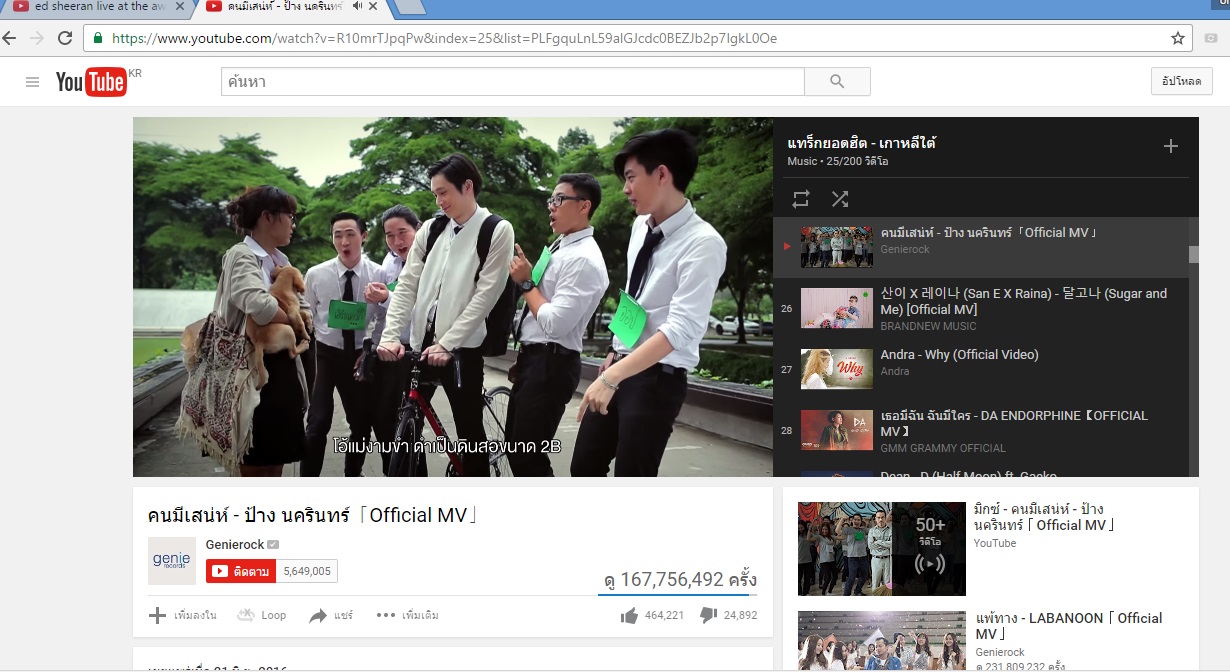Image resolution: width=1230 pixels, height=672 pixels.
Task: Click the browser forward arrow
Action: 37,38
